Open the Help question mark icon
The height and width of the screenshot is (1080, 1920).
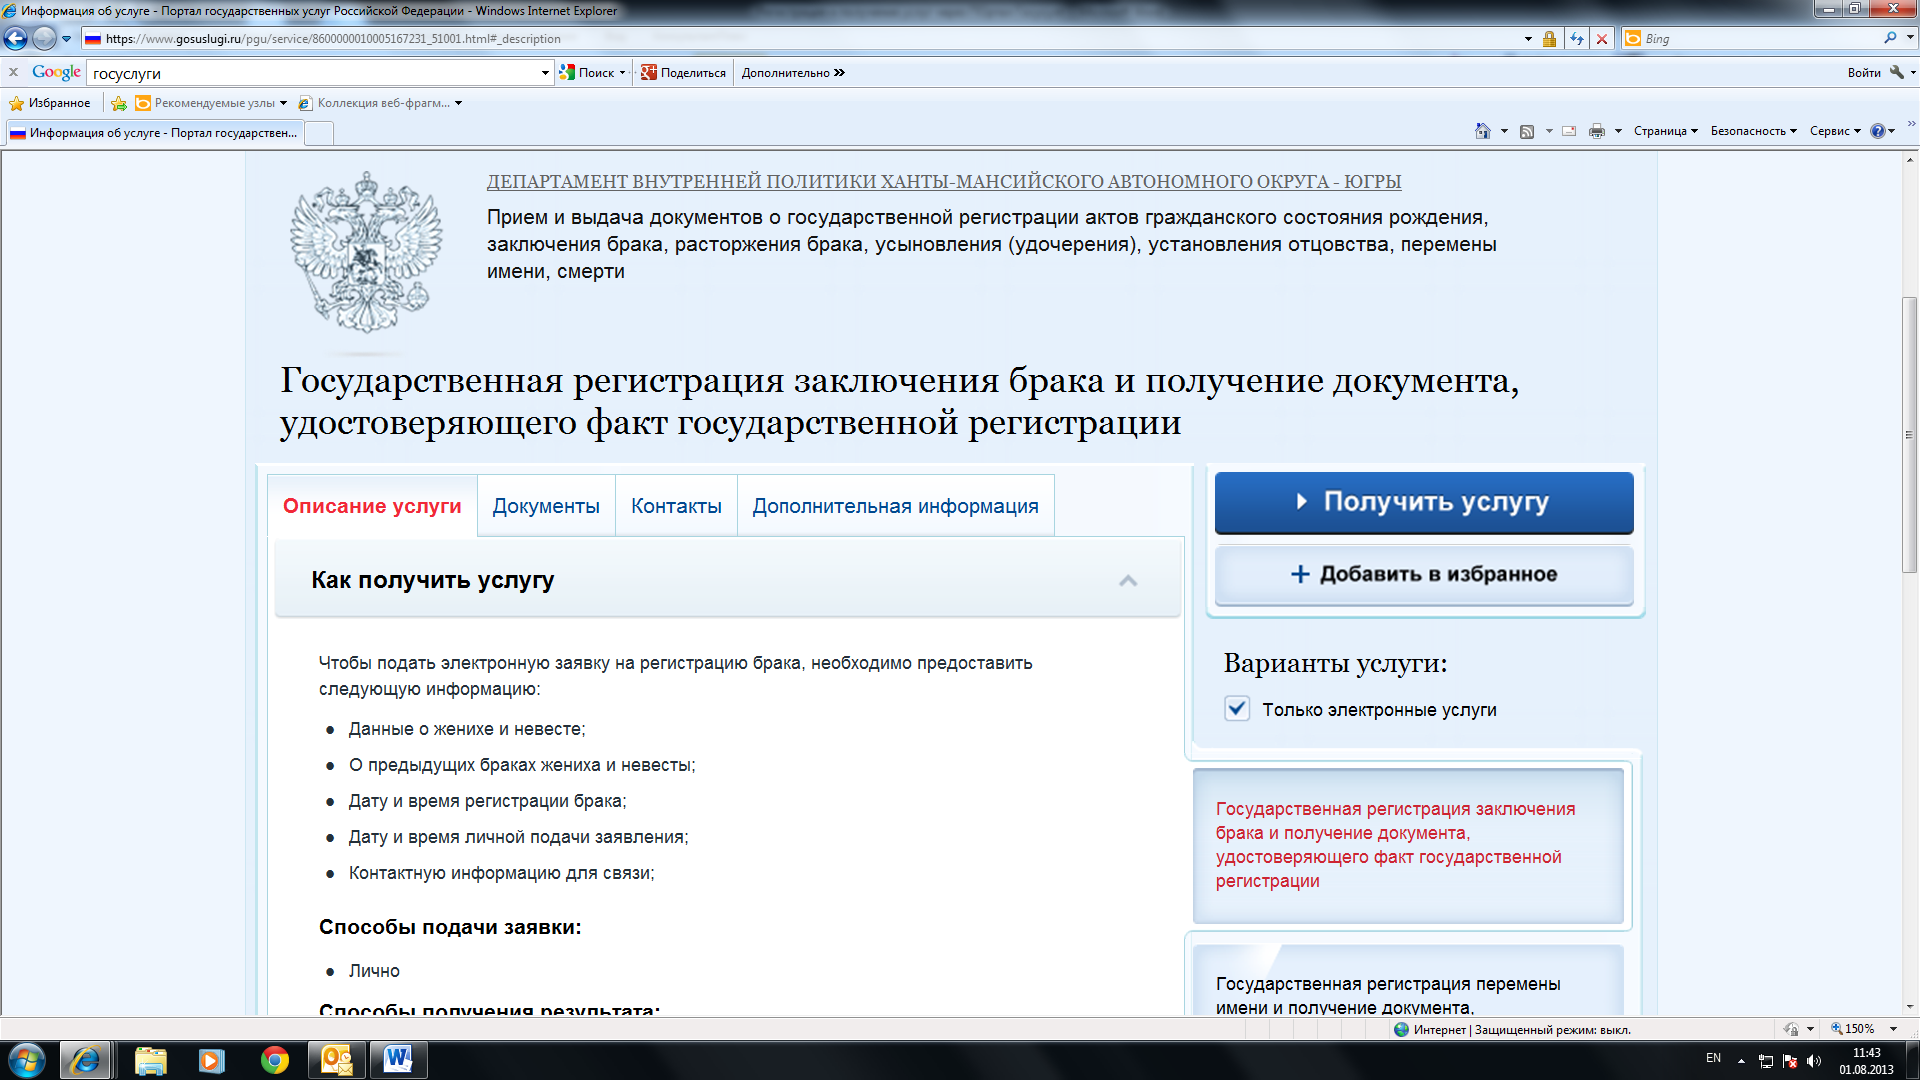pyautogui.click(x=1878, y=131)
